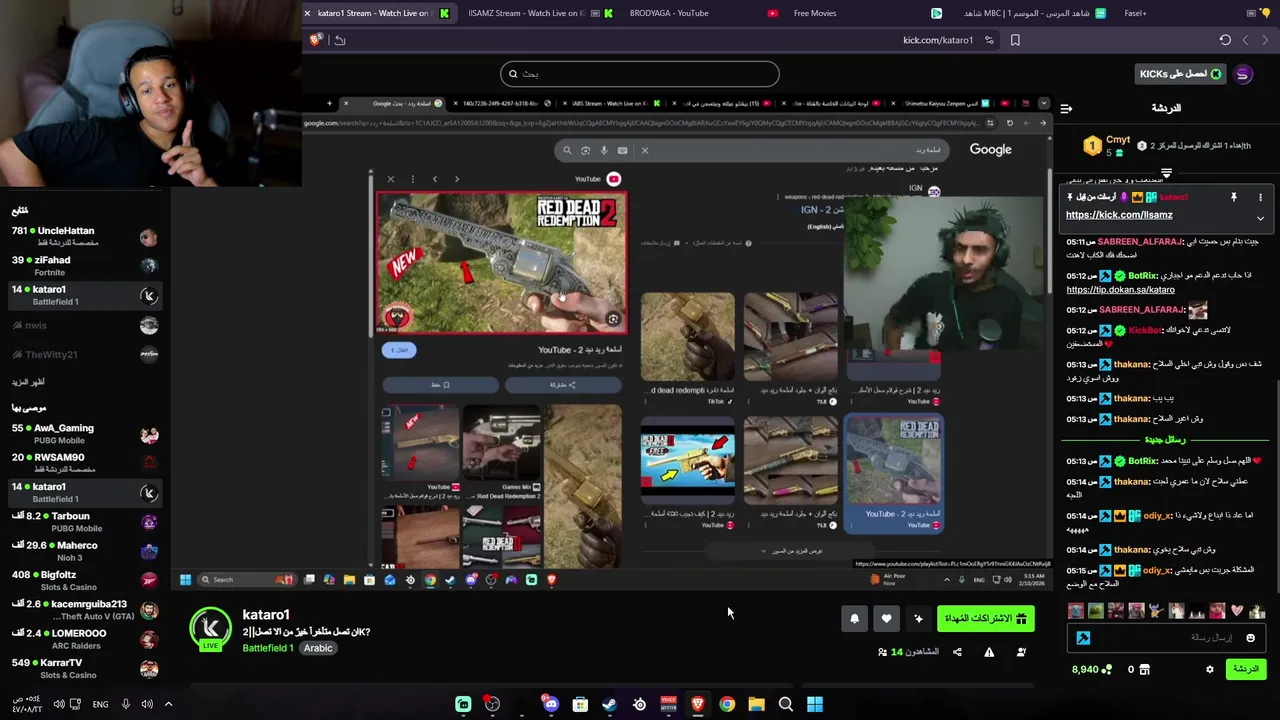Open chat settings gear icon

pyautogui.click(x=1209, y=669)
